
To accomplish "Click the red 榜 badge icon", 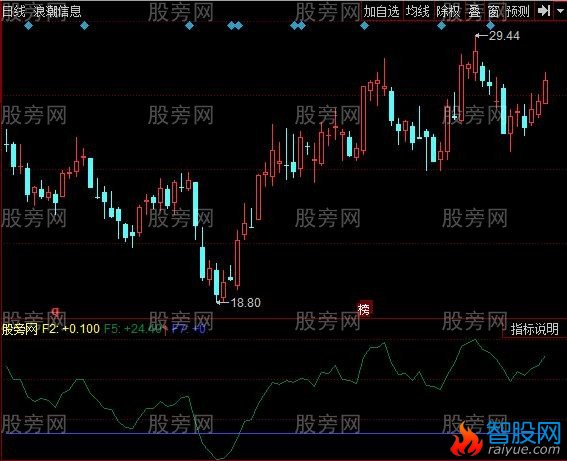I will click(364, 310).
